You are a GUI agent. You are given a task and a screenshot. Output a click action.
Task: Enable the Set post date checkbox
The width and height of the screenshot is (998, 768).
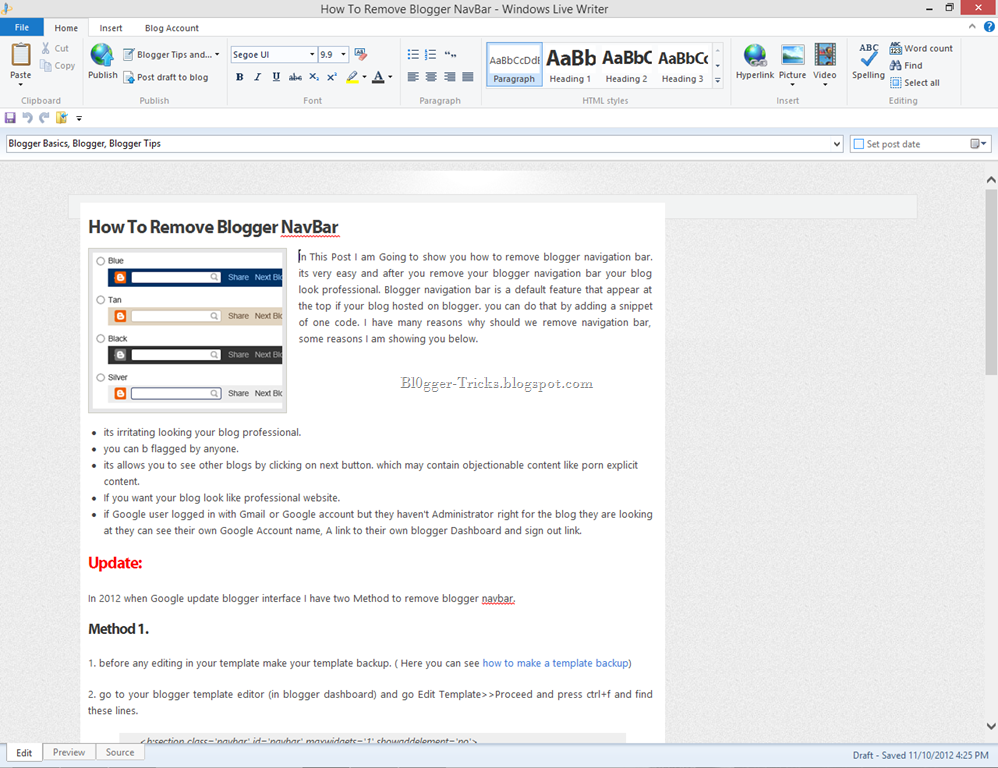point(859,144)
